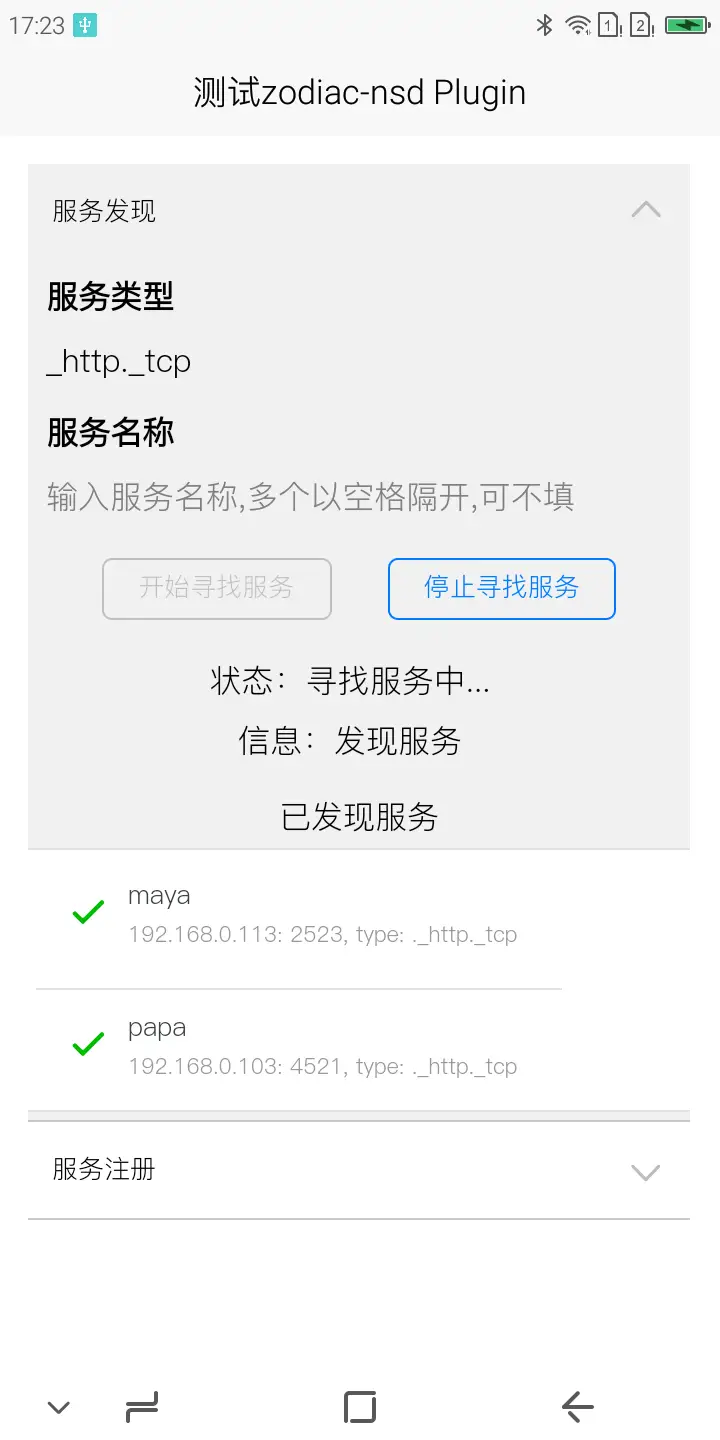Image resolution: width=720 pixels, height=1440 pixels.
Task: Tap the Bluetooth status icon
Action: 545,25
